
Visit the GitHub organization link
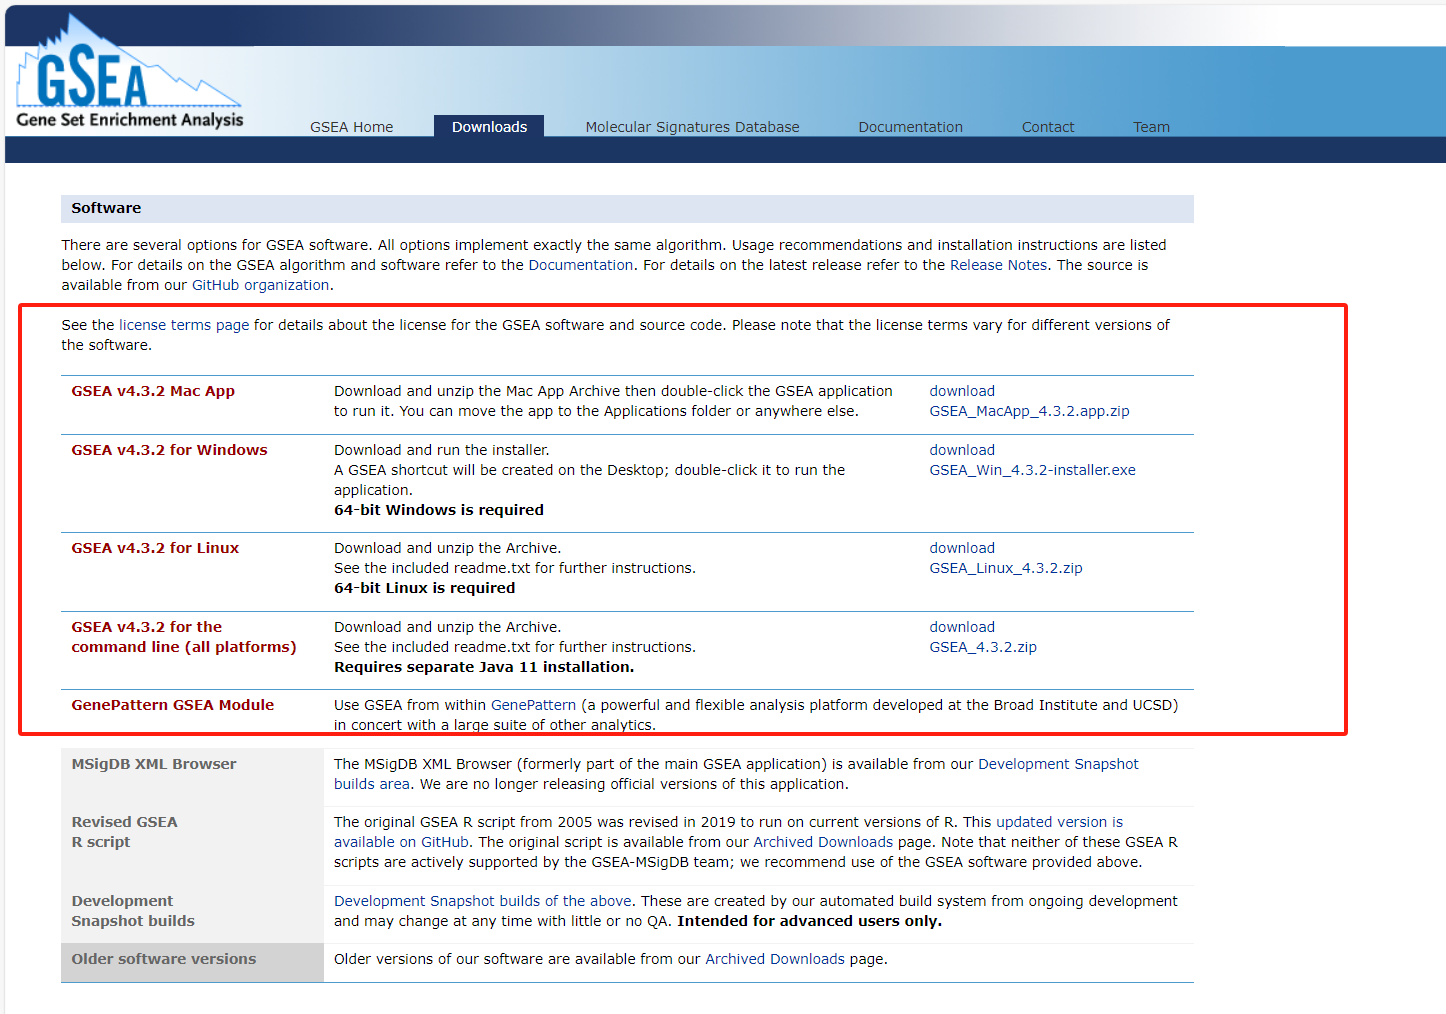pos(261,285)
